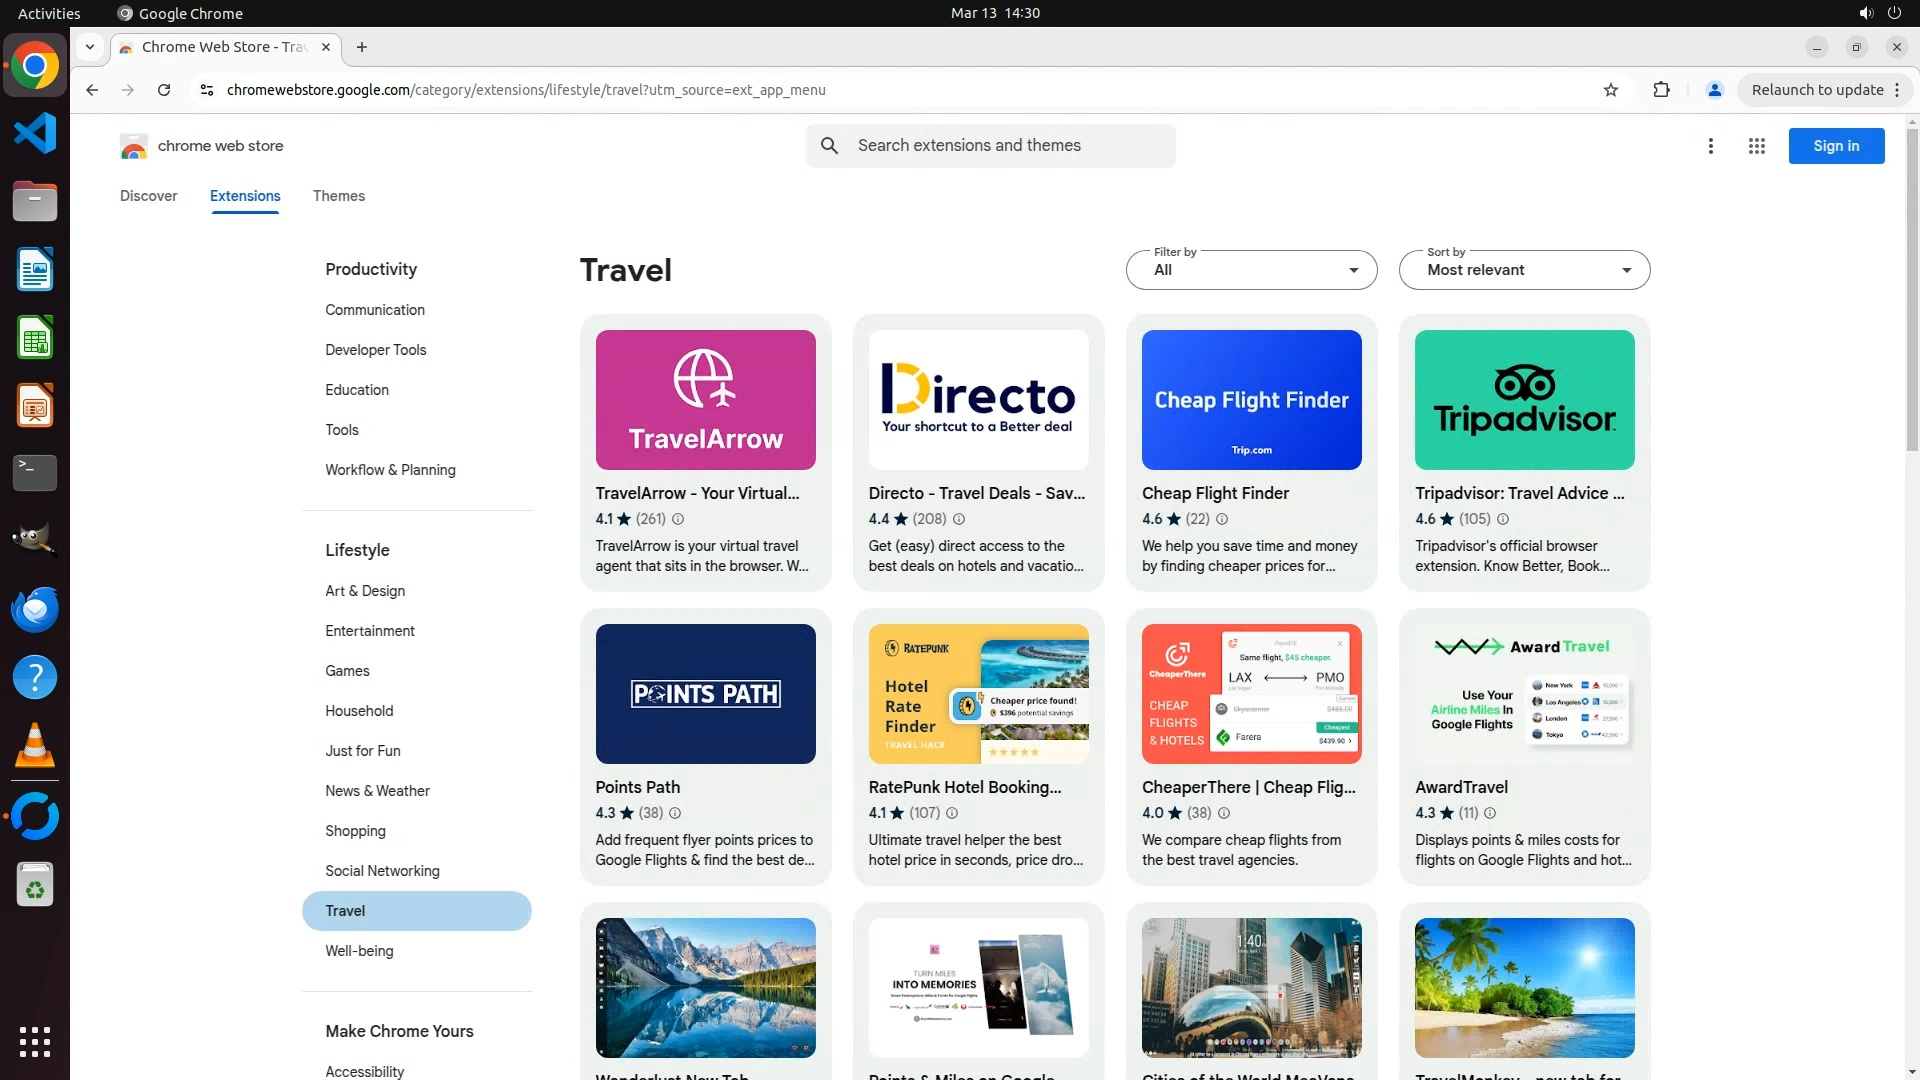Open the Sort by Most relevant dropdown

coord(1523,270)
